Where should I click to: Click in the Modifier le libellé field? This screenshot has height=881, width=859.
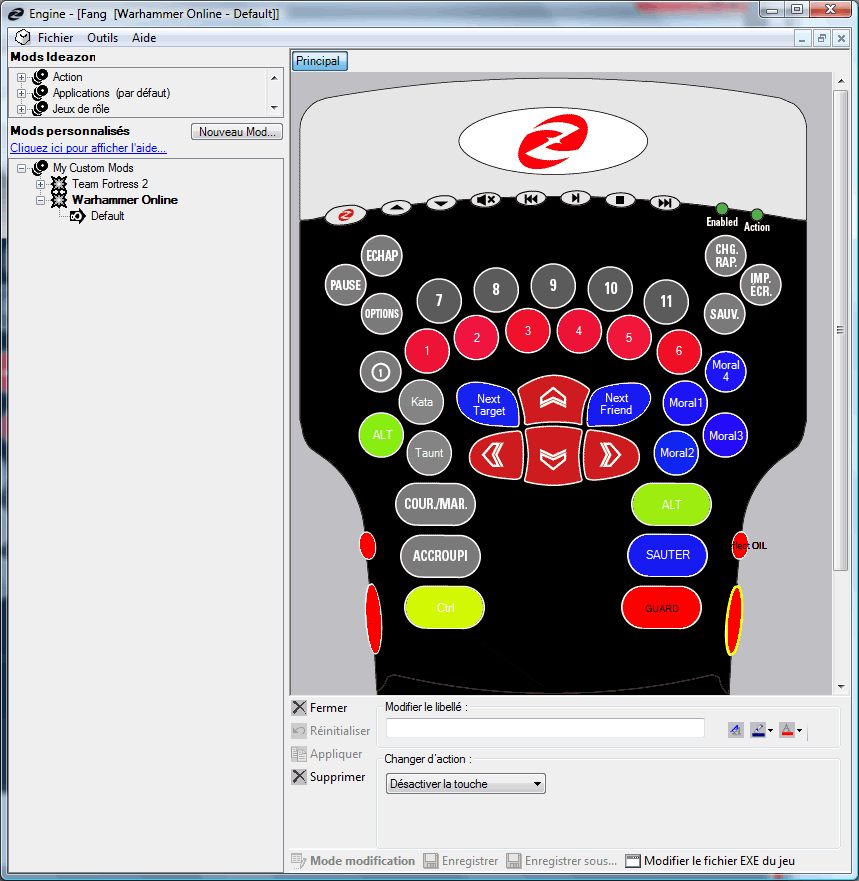(545, 728)
